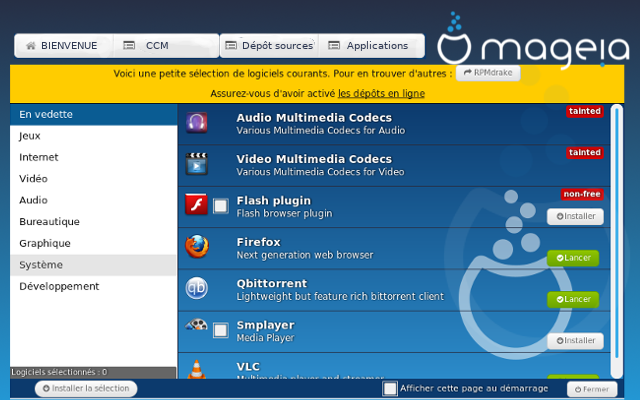Follow the 'les dépôts en ligne' link
Image resolution: width=640 pixels, height=400 pixels.
click(x=381, y=93)
